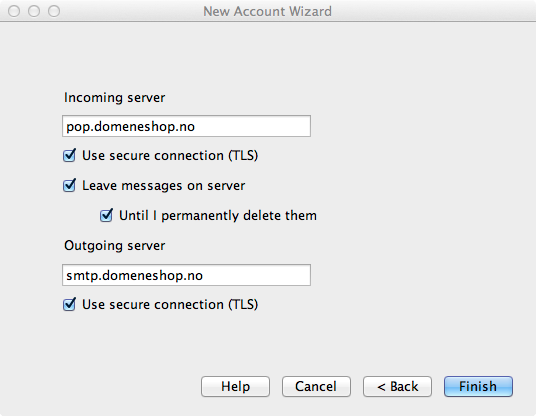Open the Help button
The image size is (536, 416).
coord(236,387)
